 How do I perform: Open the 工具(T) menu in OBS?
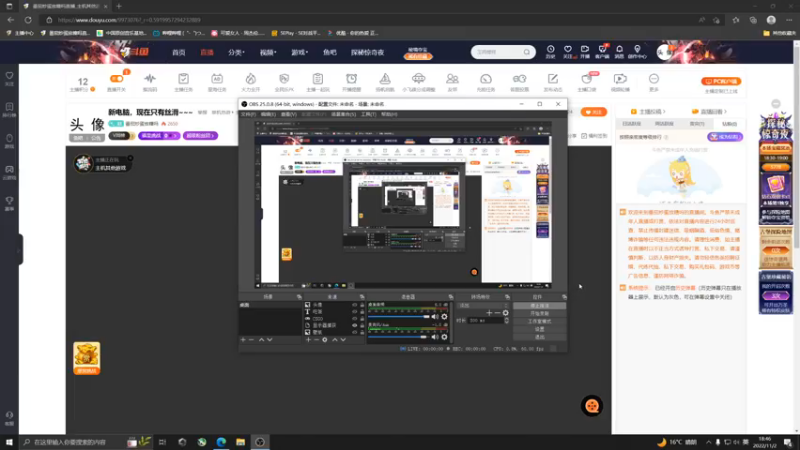[368, 114]
